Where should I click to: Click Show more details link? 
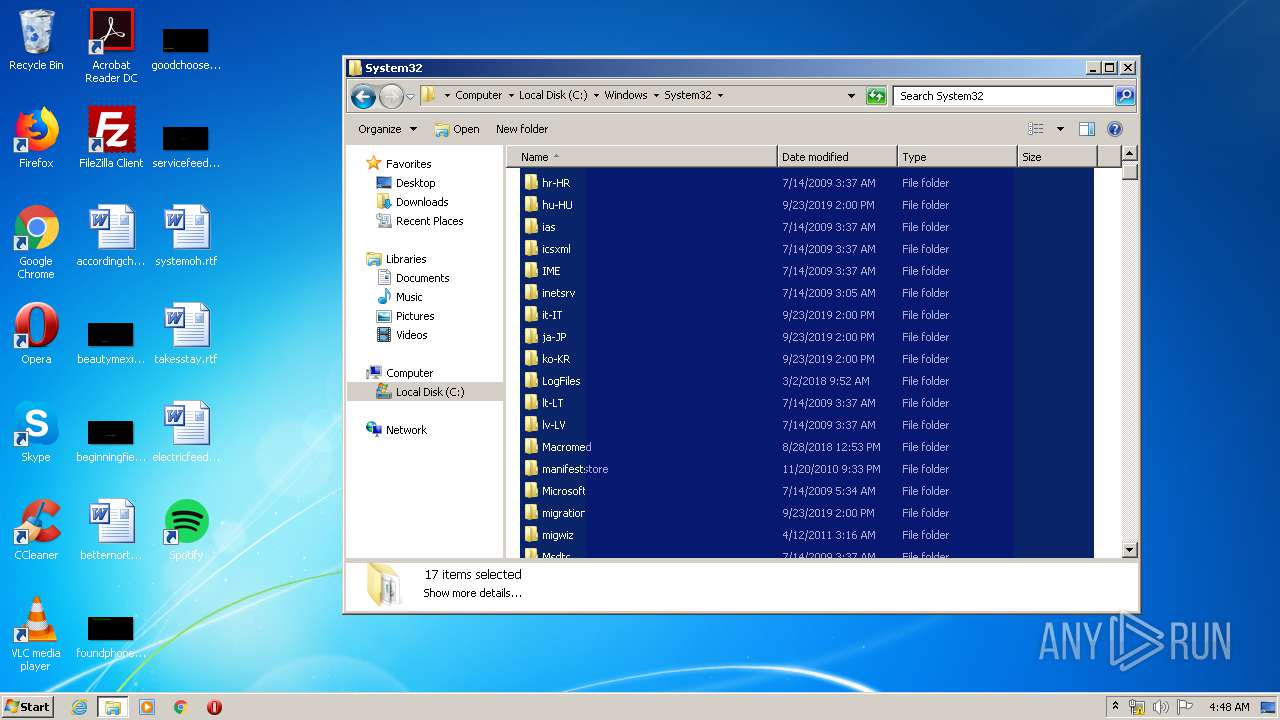[x=472, y=593]
